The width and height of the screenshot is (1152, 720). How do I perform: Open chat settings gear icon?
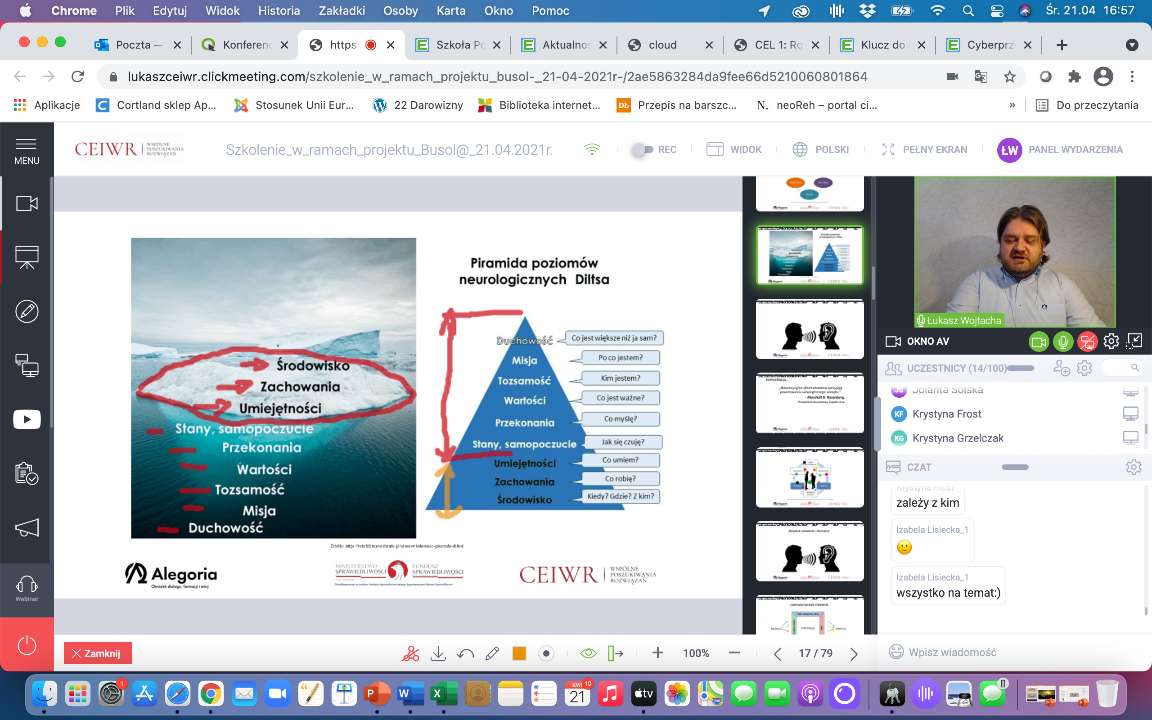pos(1133,467)
